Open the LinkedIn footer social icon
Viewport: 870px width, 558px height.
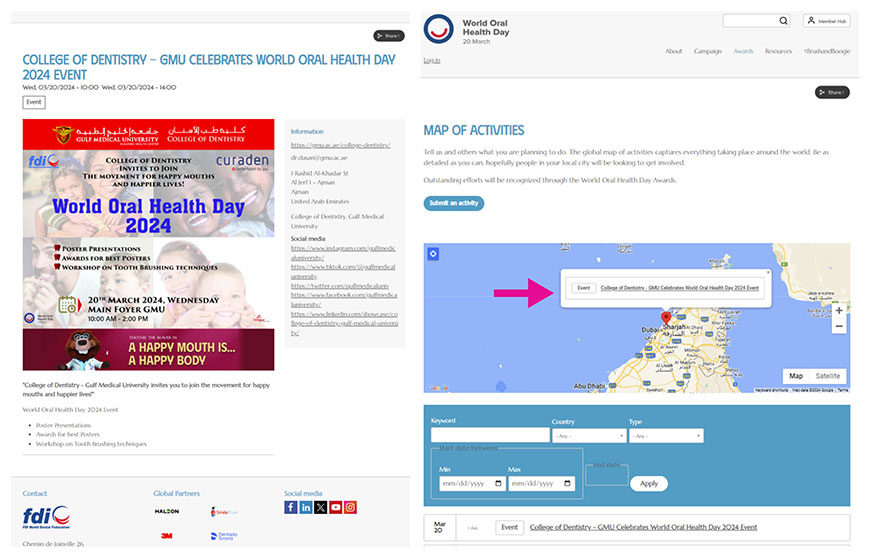pyautogui.click(x=306, y=507)
